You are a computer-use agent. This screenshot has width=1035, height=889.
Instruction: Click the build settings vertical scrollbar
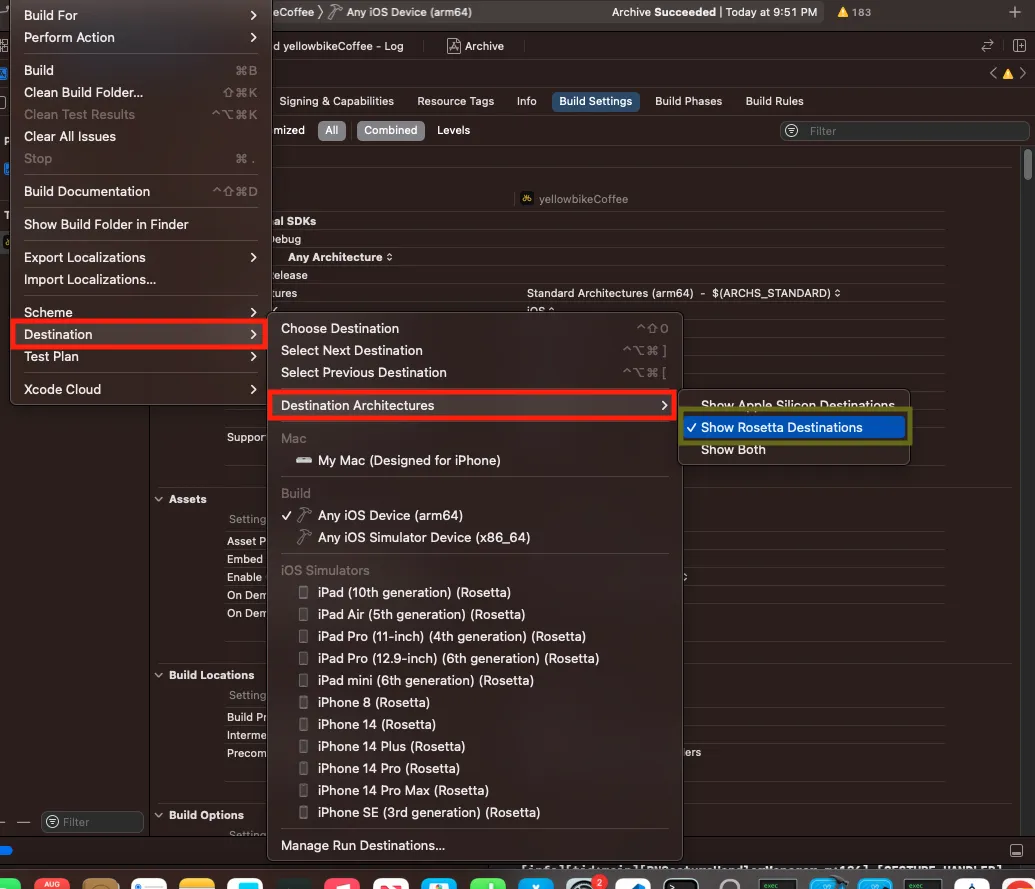1028,165
